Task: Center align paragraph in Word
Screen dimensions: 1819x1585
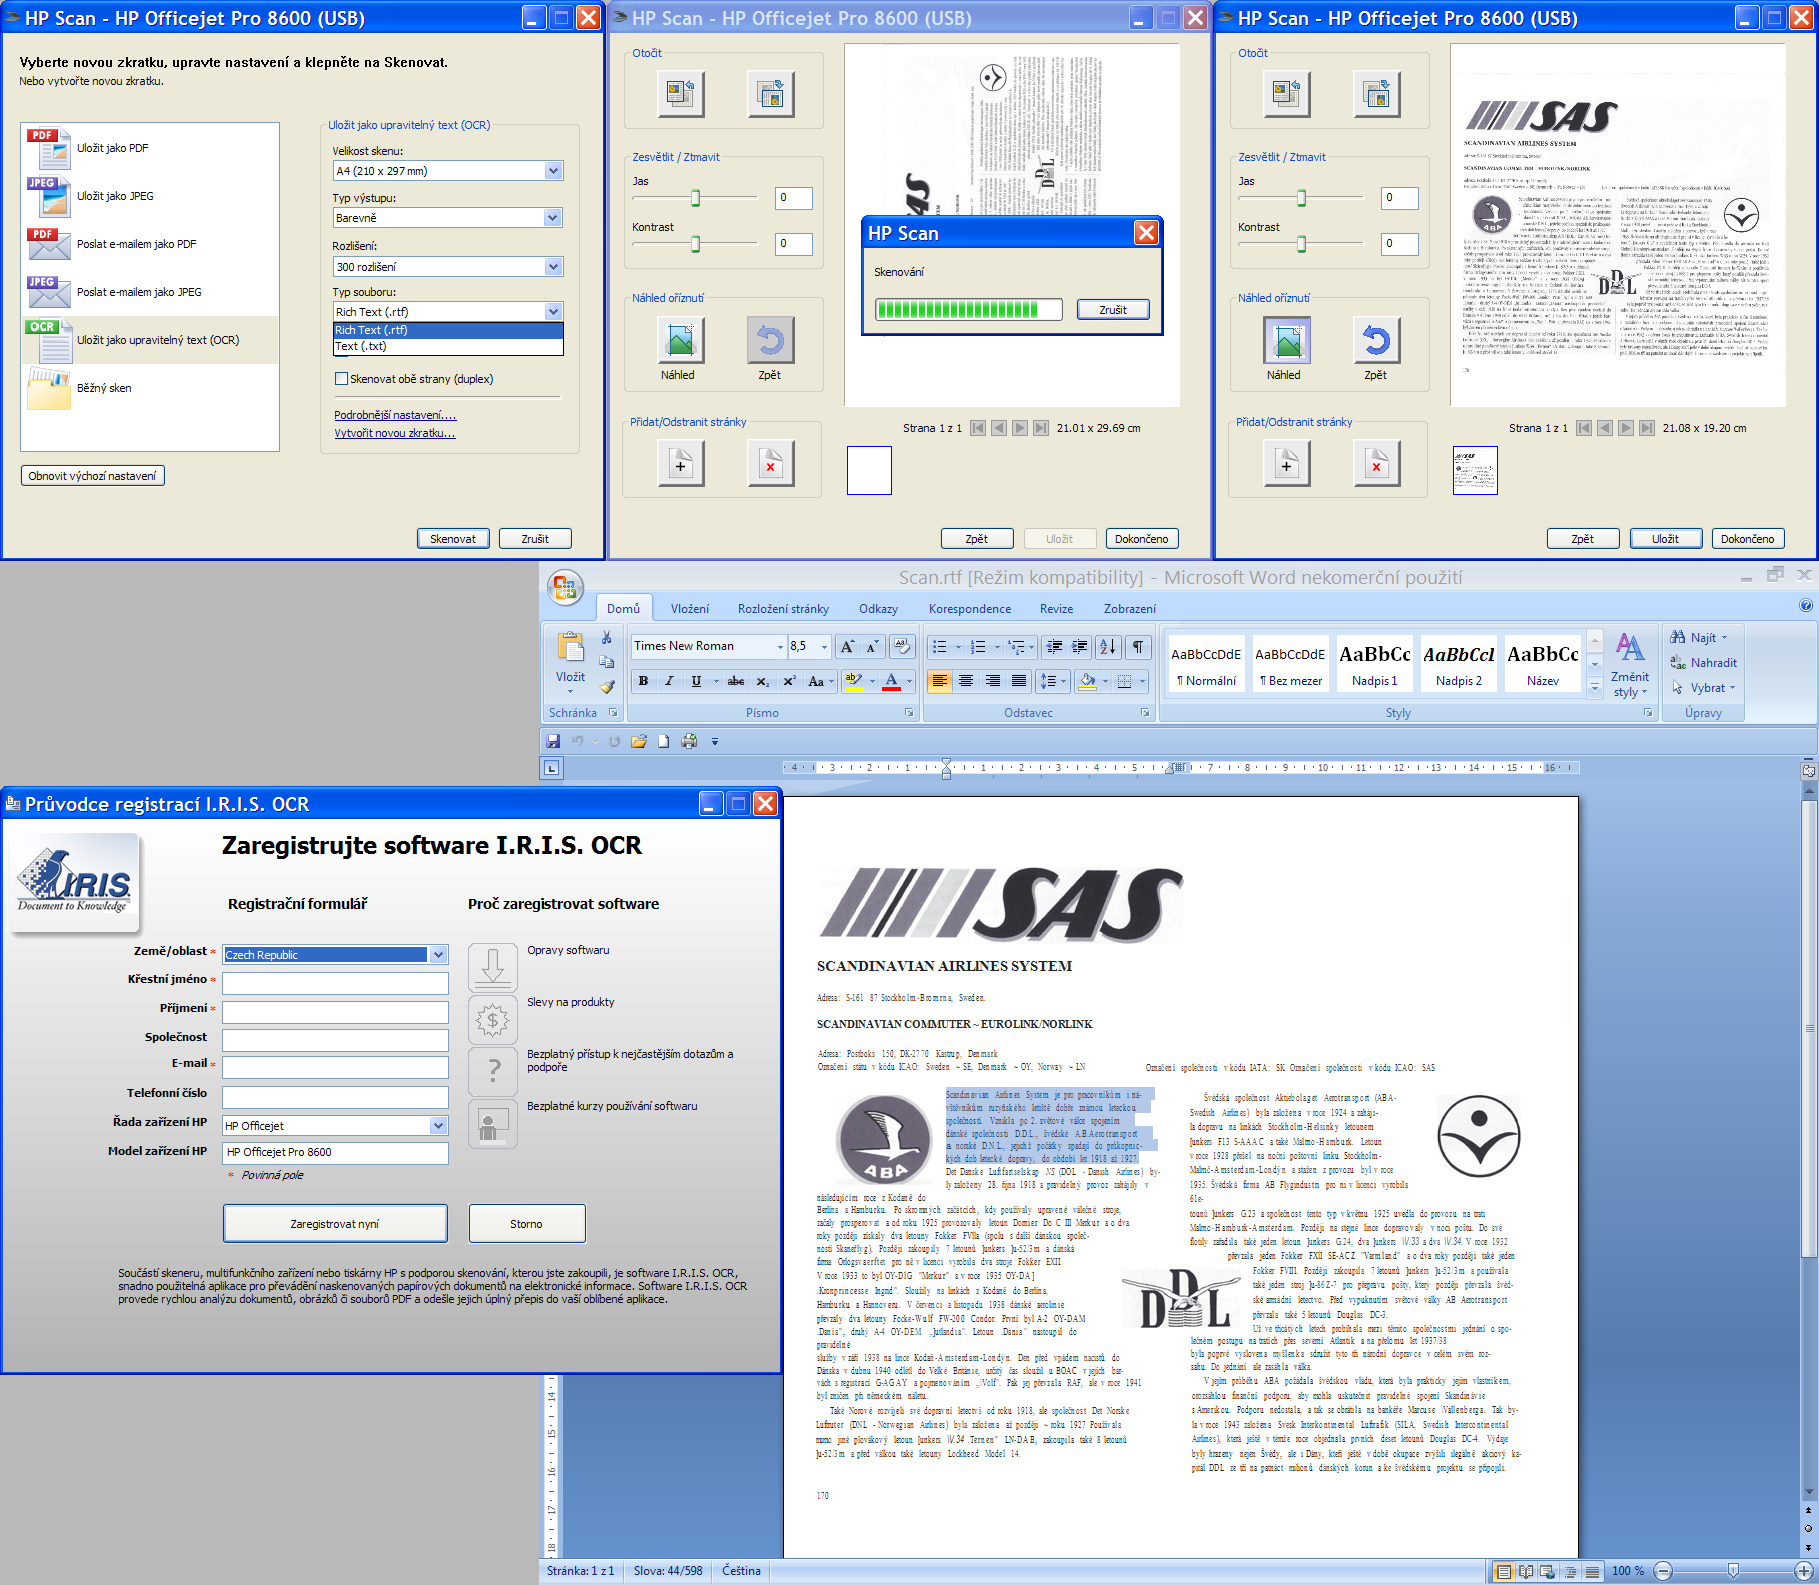Action: point(966,681)
